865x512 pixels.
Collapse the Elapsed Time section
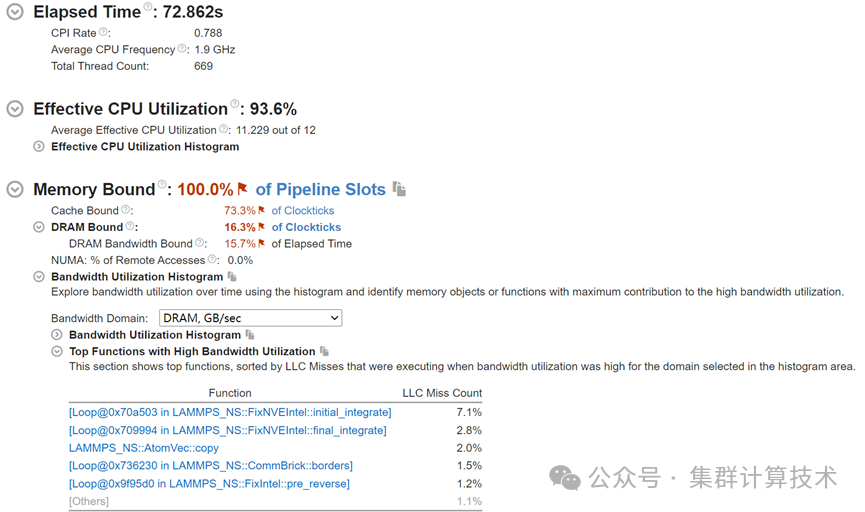[x=15, y=12]
